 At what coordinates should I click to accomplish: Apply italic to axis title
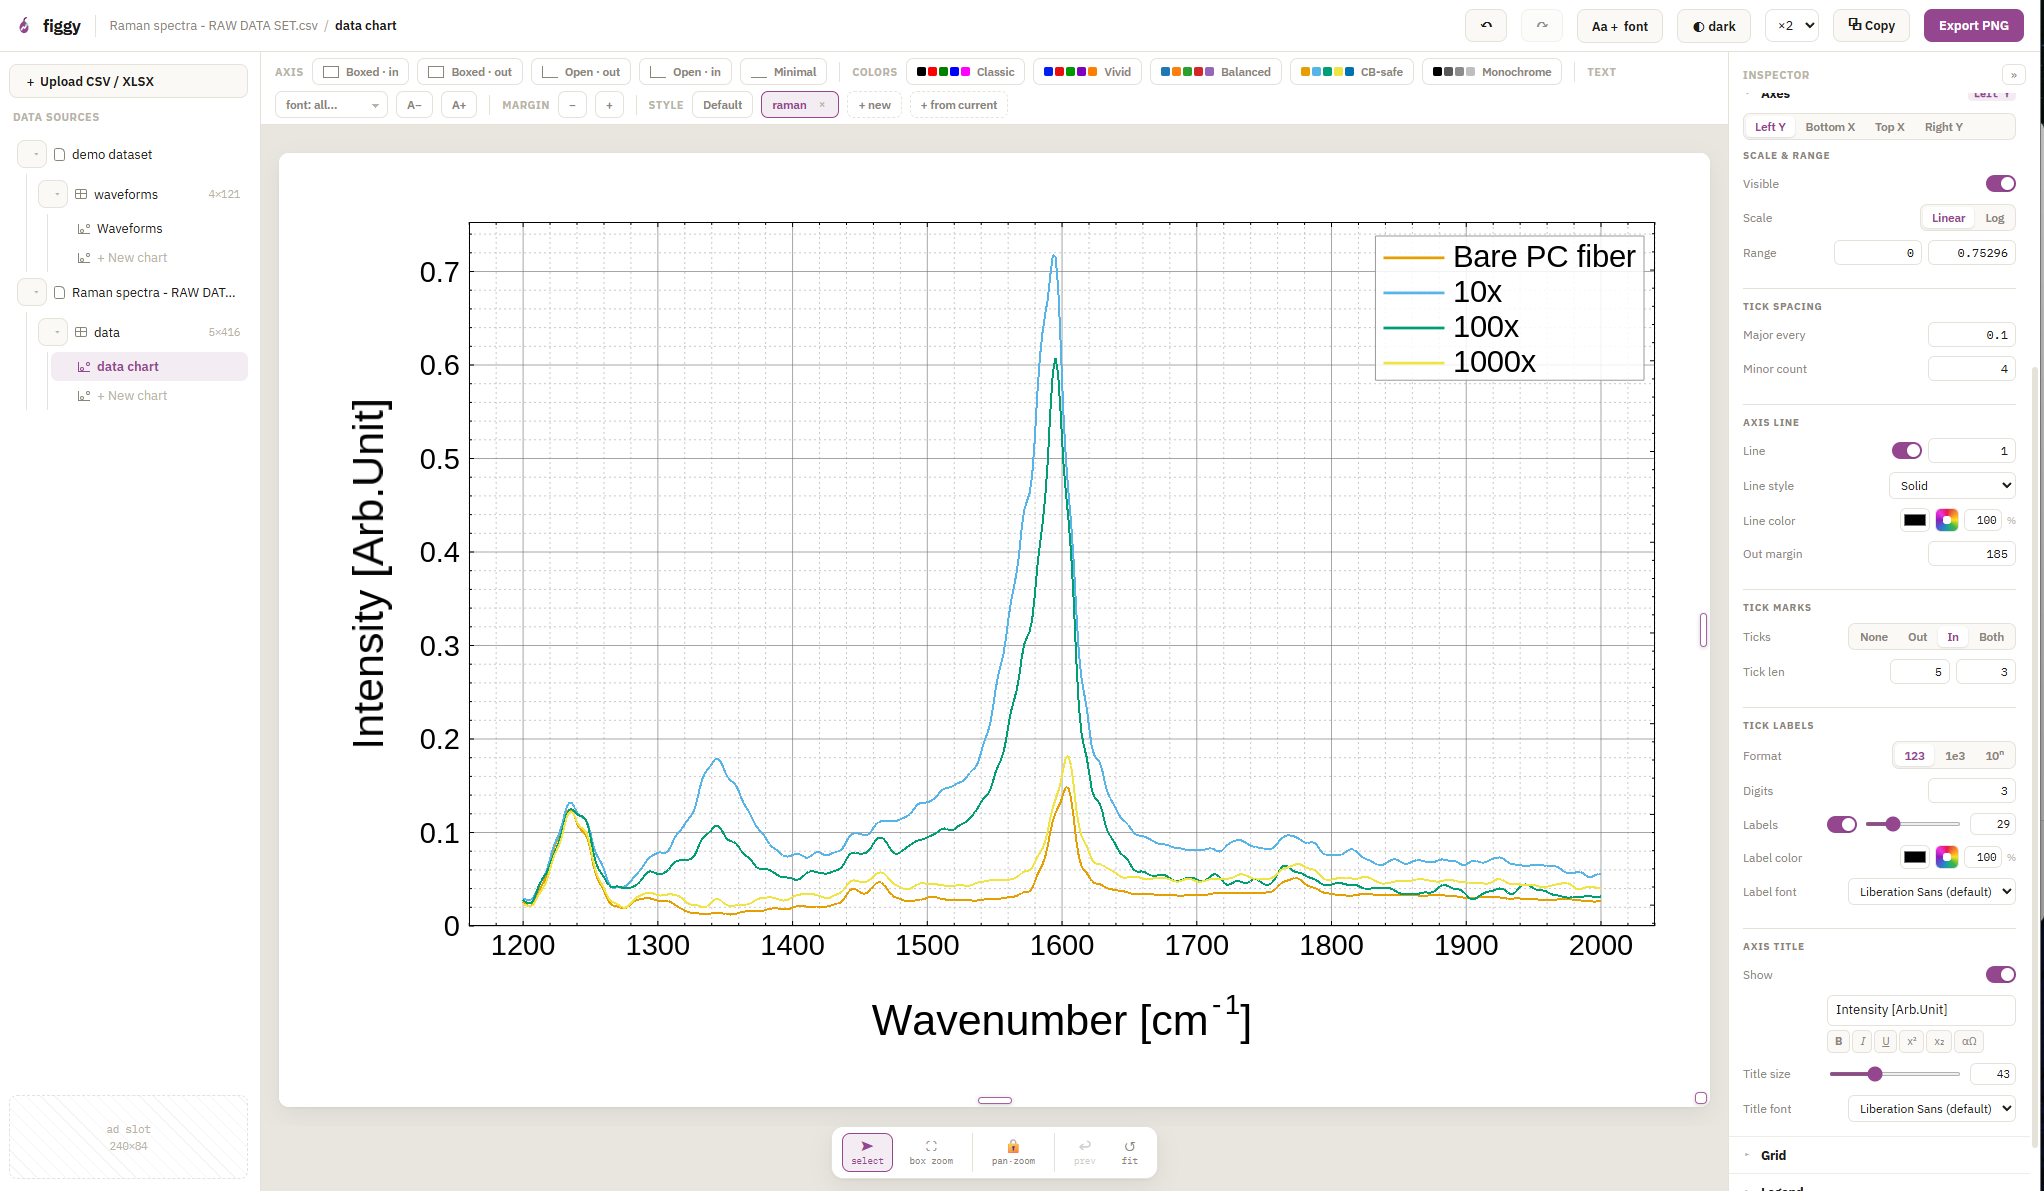(x=1862, y=1041)
